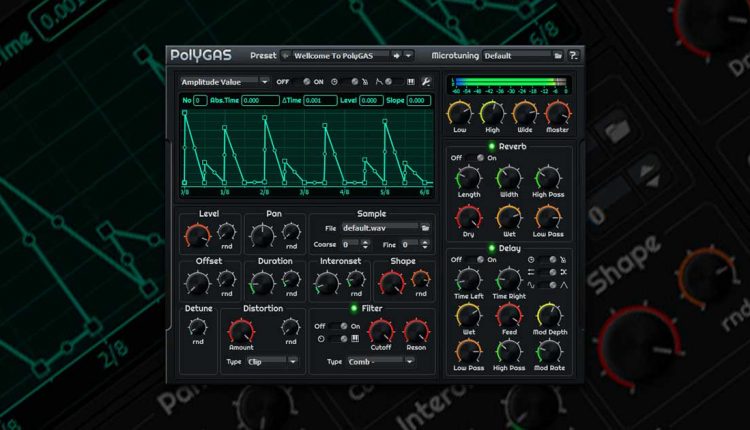
Task: Click the Delay metronome icon
Action: click(x=563, y=260)
